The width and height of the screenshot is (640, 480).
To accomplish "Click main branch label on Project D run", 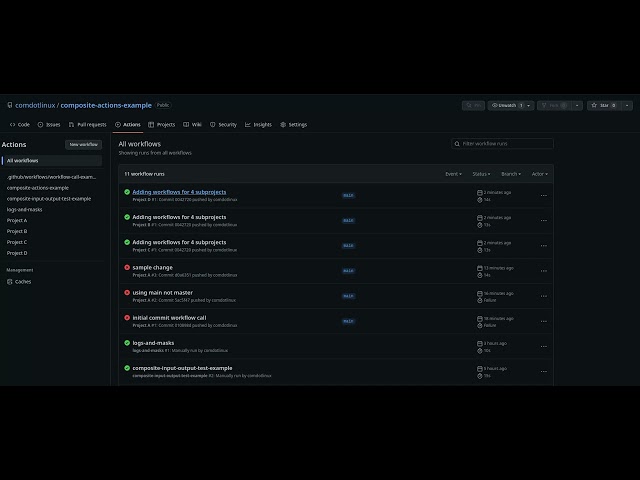I will pos(348,196).
